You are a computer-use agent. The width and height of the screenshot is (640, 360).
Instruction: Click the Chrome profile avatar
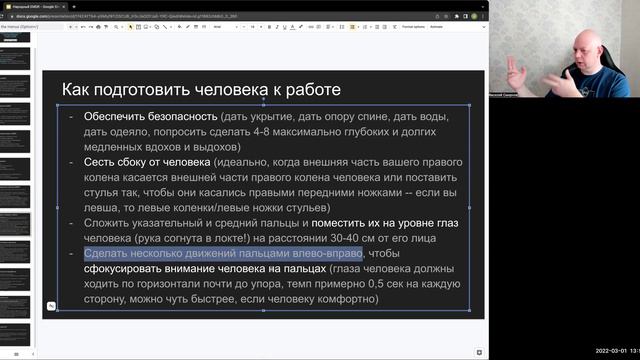[474, 16]
